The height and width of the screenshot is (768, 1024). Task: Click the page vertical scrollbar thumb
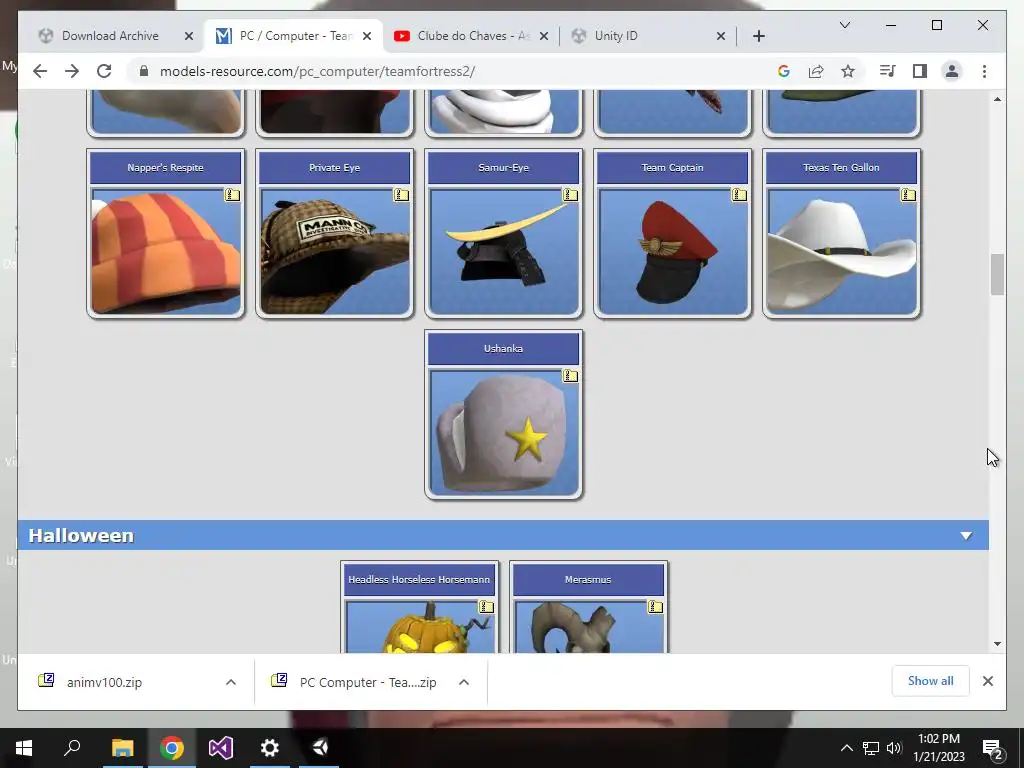coord(997,274)
